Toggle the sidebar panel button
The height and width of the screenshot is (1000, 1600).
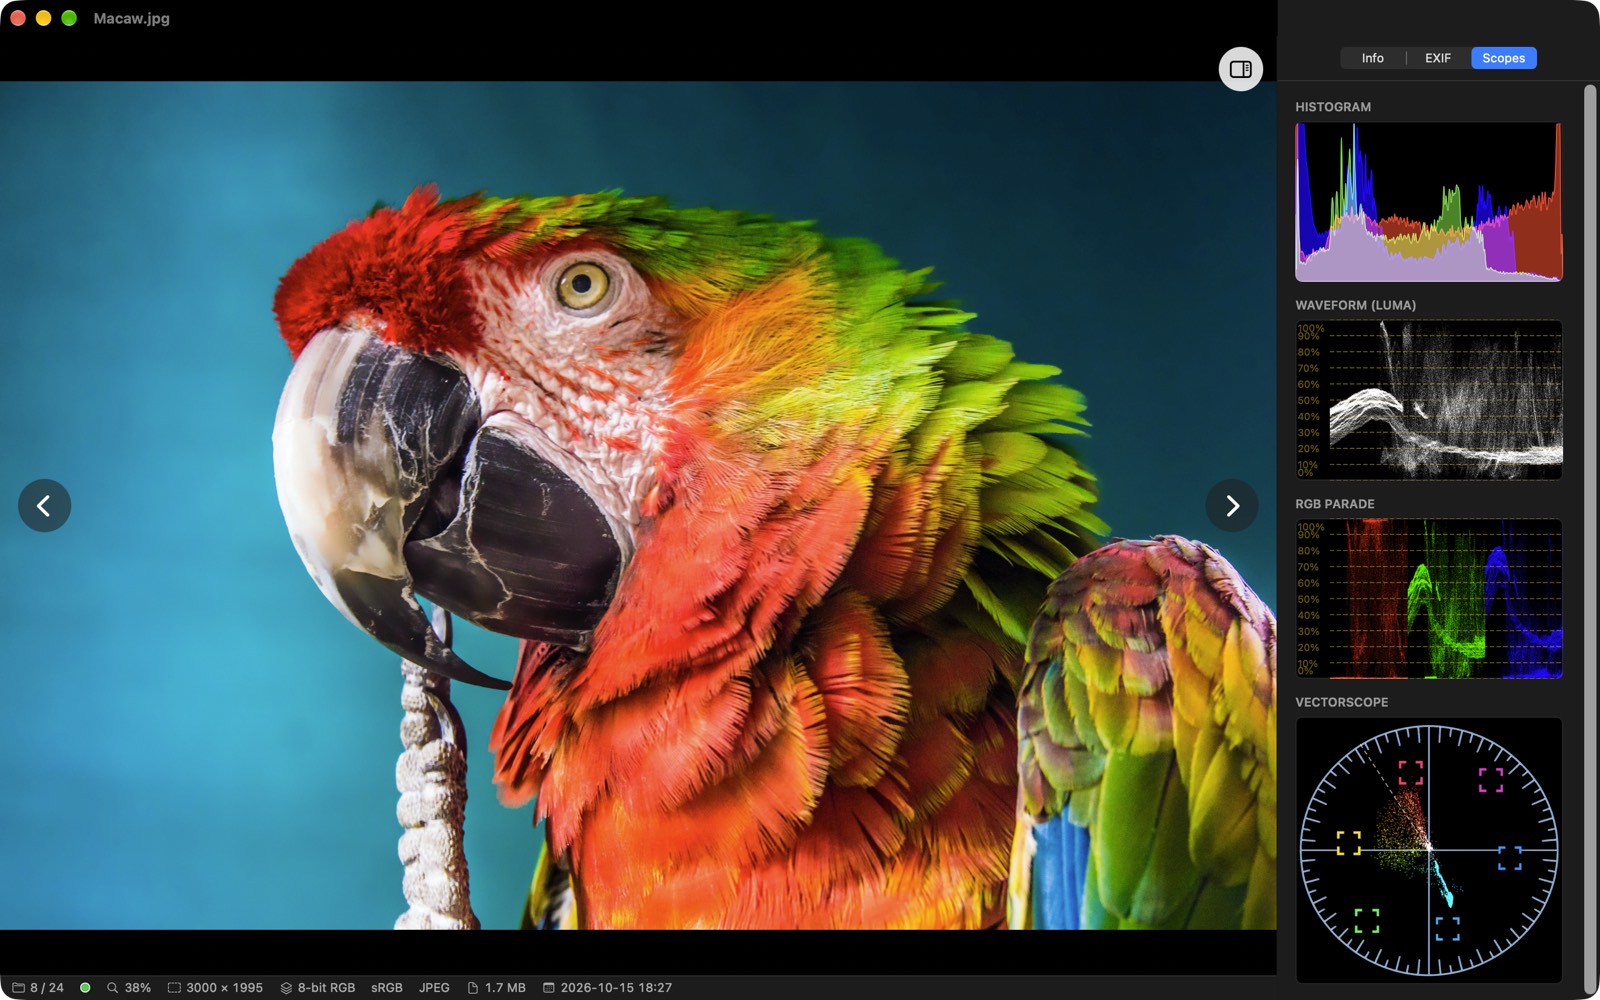[x=1240, y=69]
